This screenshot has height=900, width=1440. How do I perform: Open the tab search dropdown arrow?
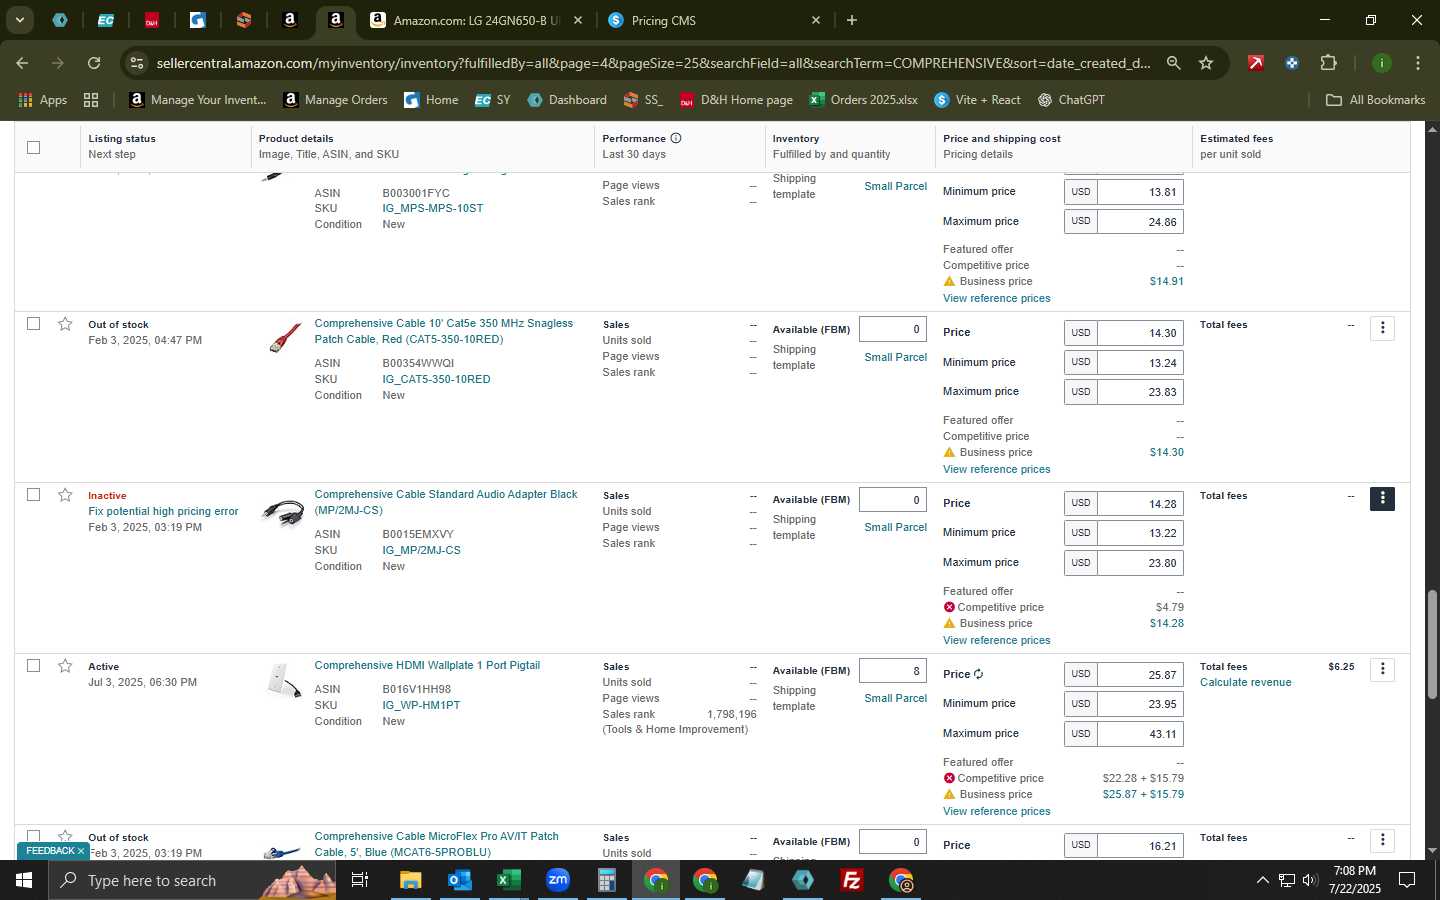click(x=19, y=20)
